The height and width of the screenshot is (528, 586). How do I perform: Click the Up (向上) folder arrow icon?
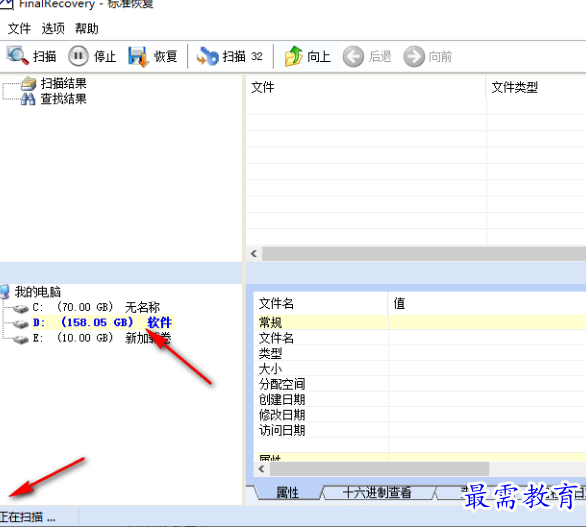[x=293, y=56]
